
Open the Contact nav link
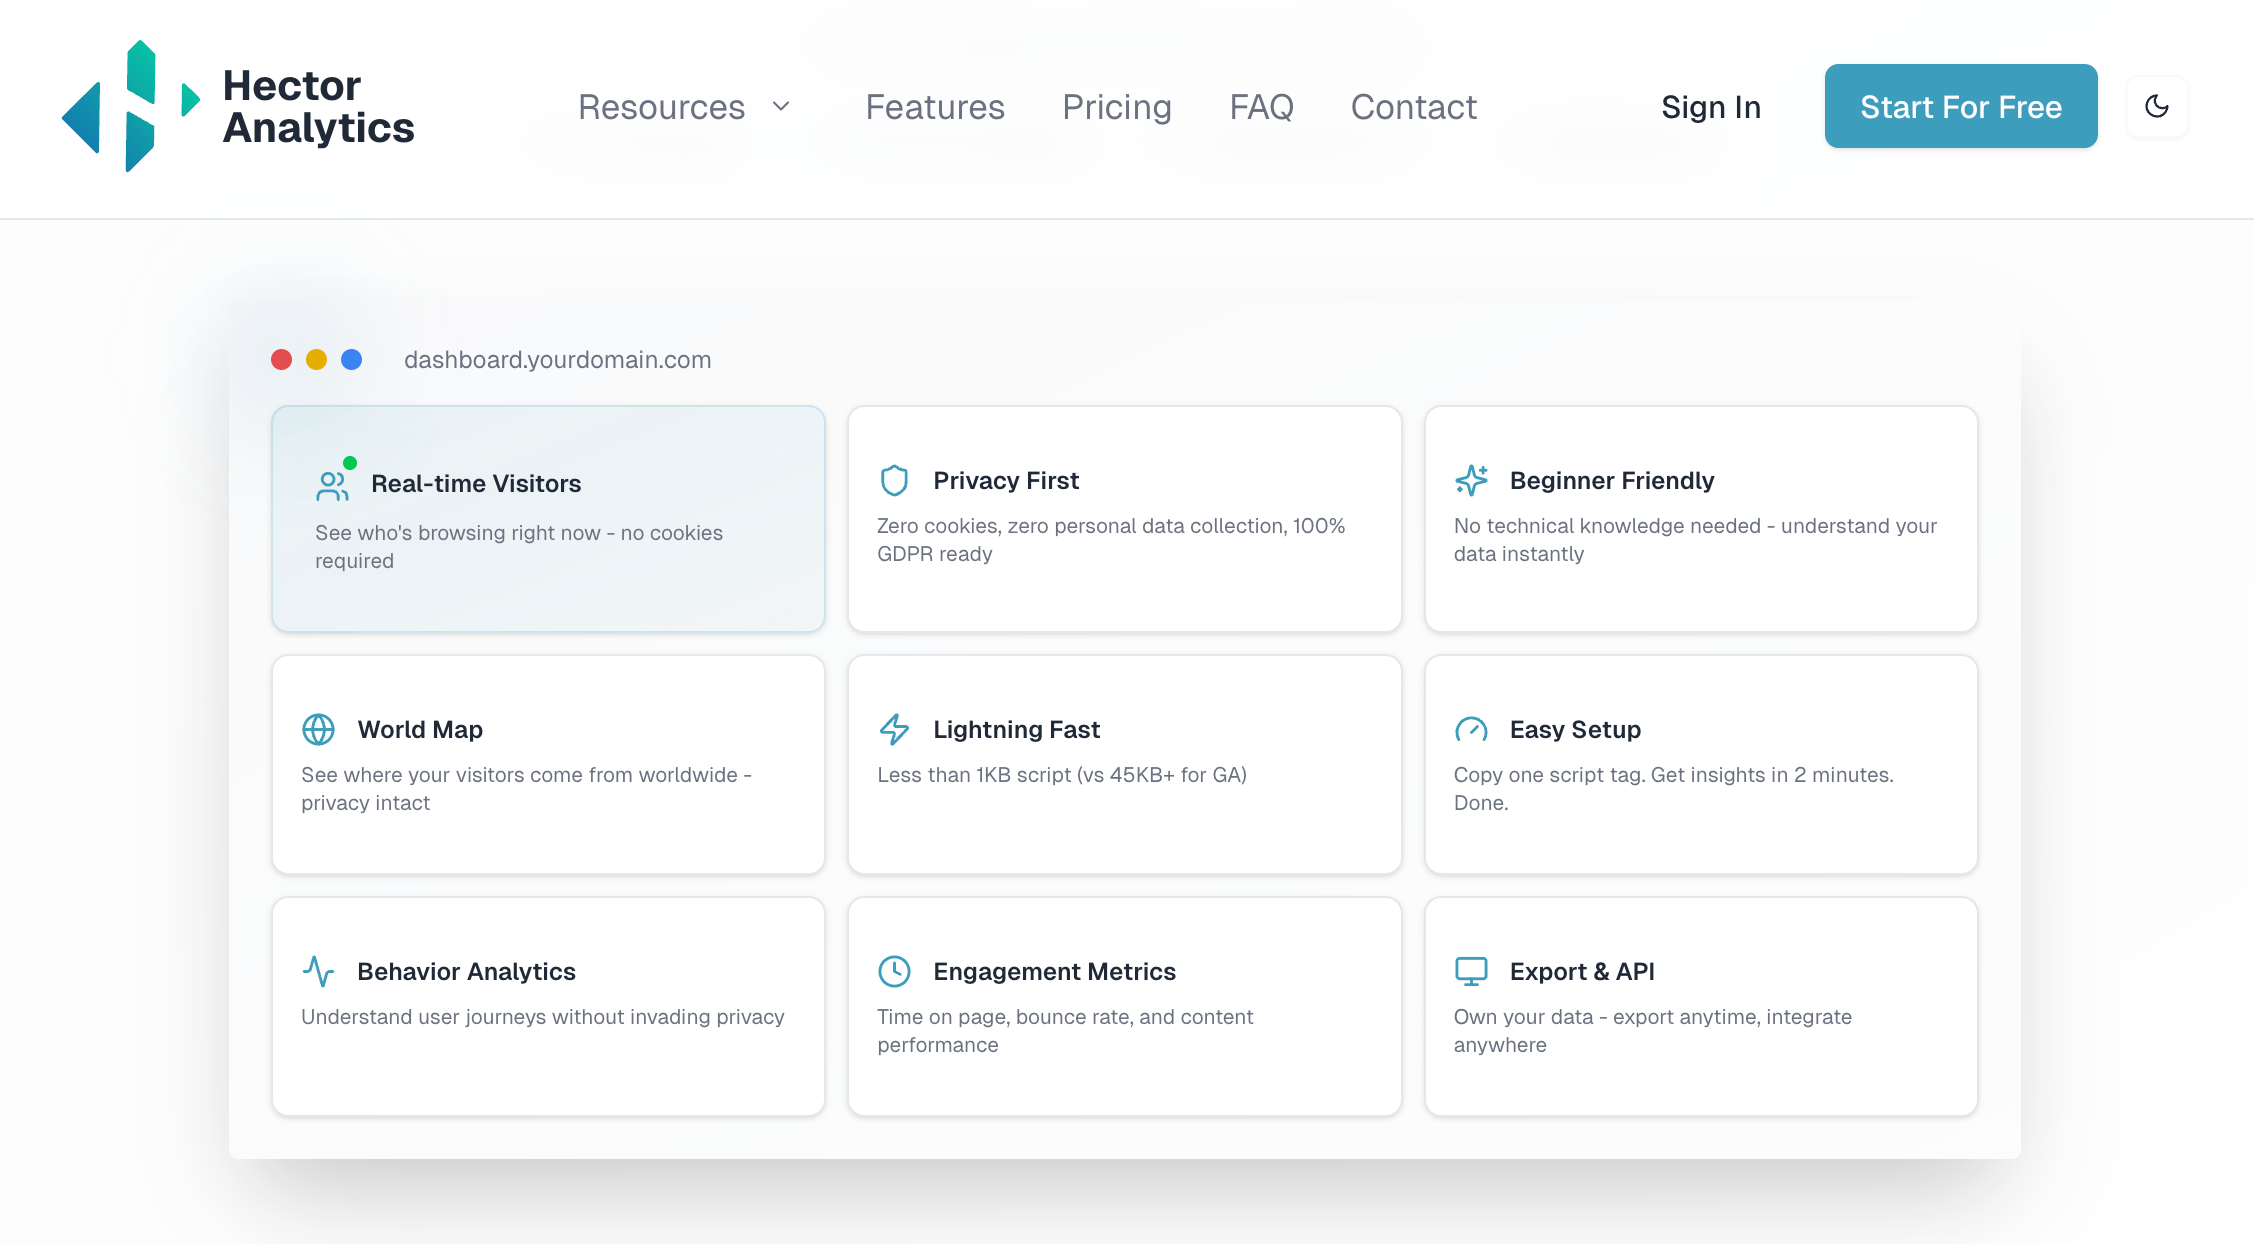1413,106
